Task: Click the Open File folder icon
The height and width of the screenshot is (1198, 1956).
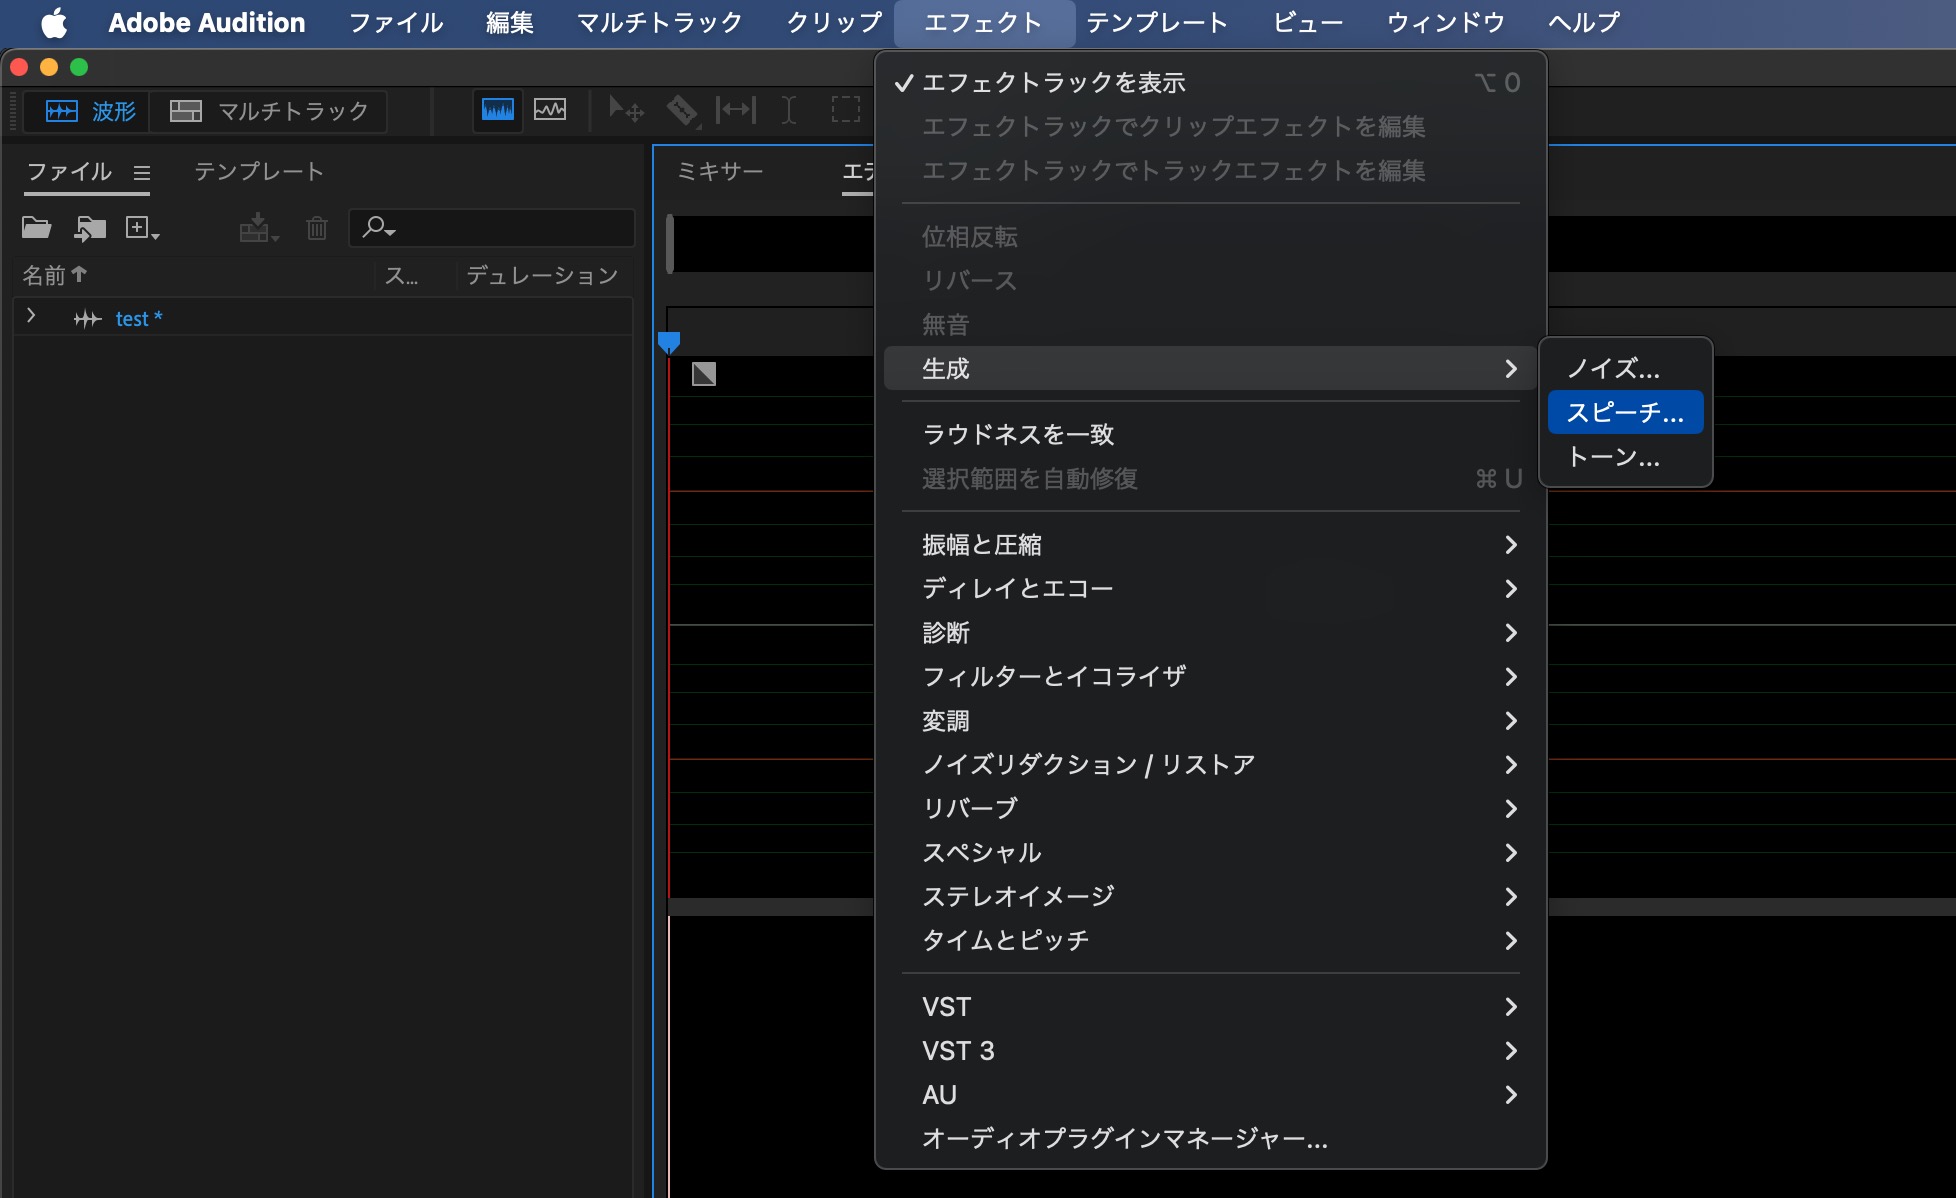Action: pos(37,228)
